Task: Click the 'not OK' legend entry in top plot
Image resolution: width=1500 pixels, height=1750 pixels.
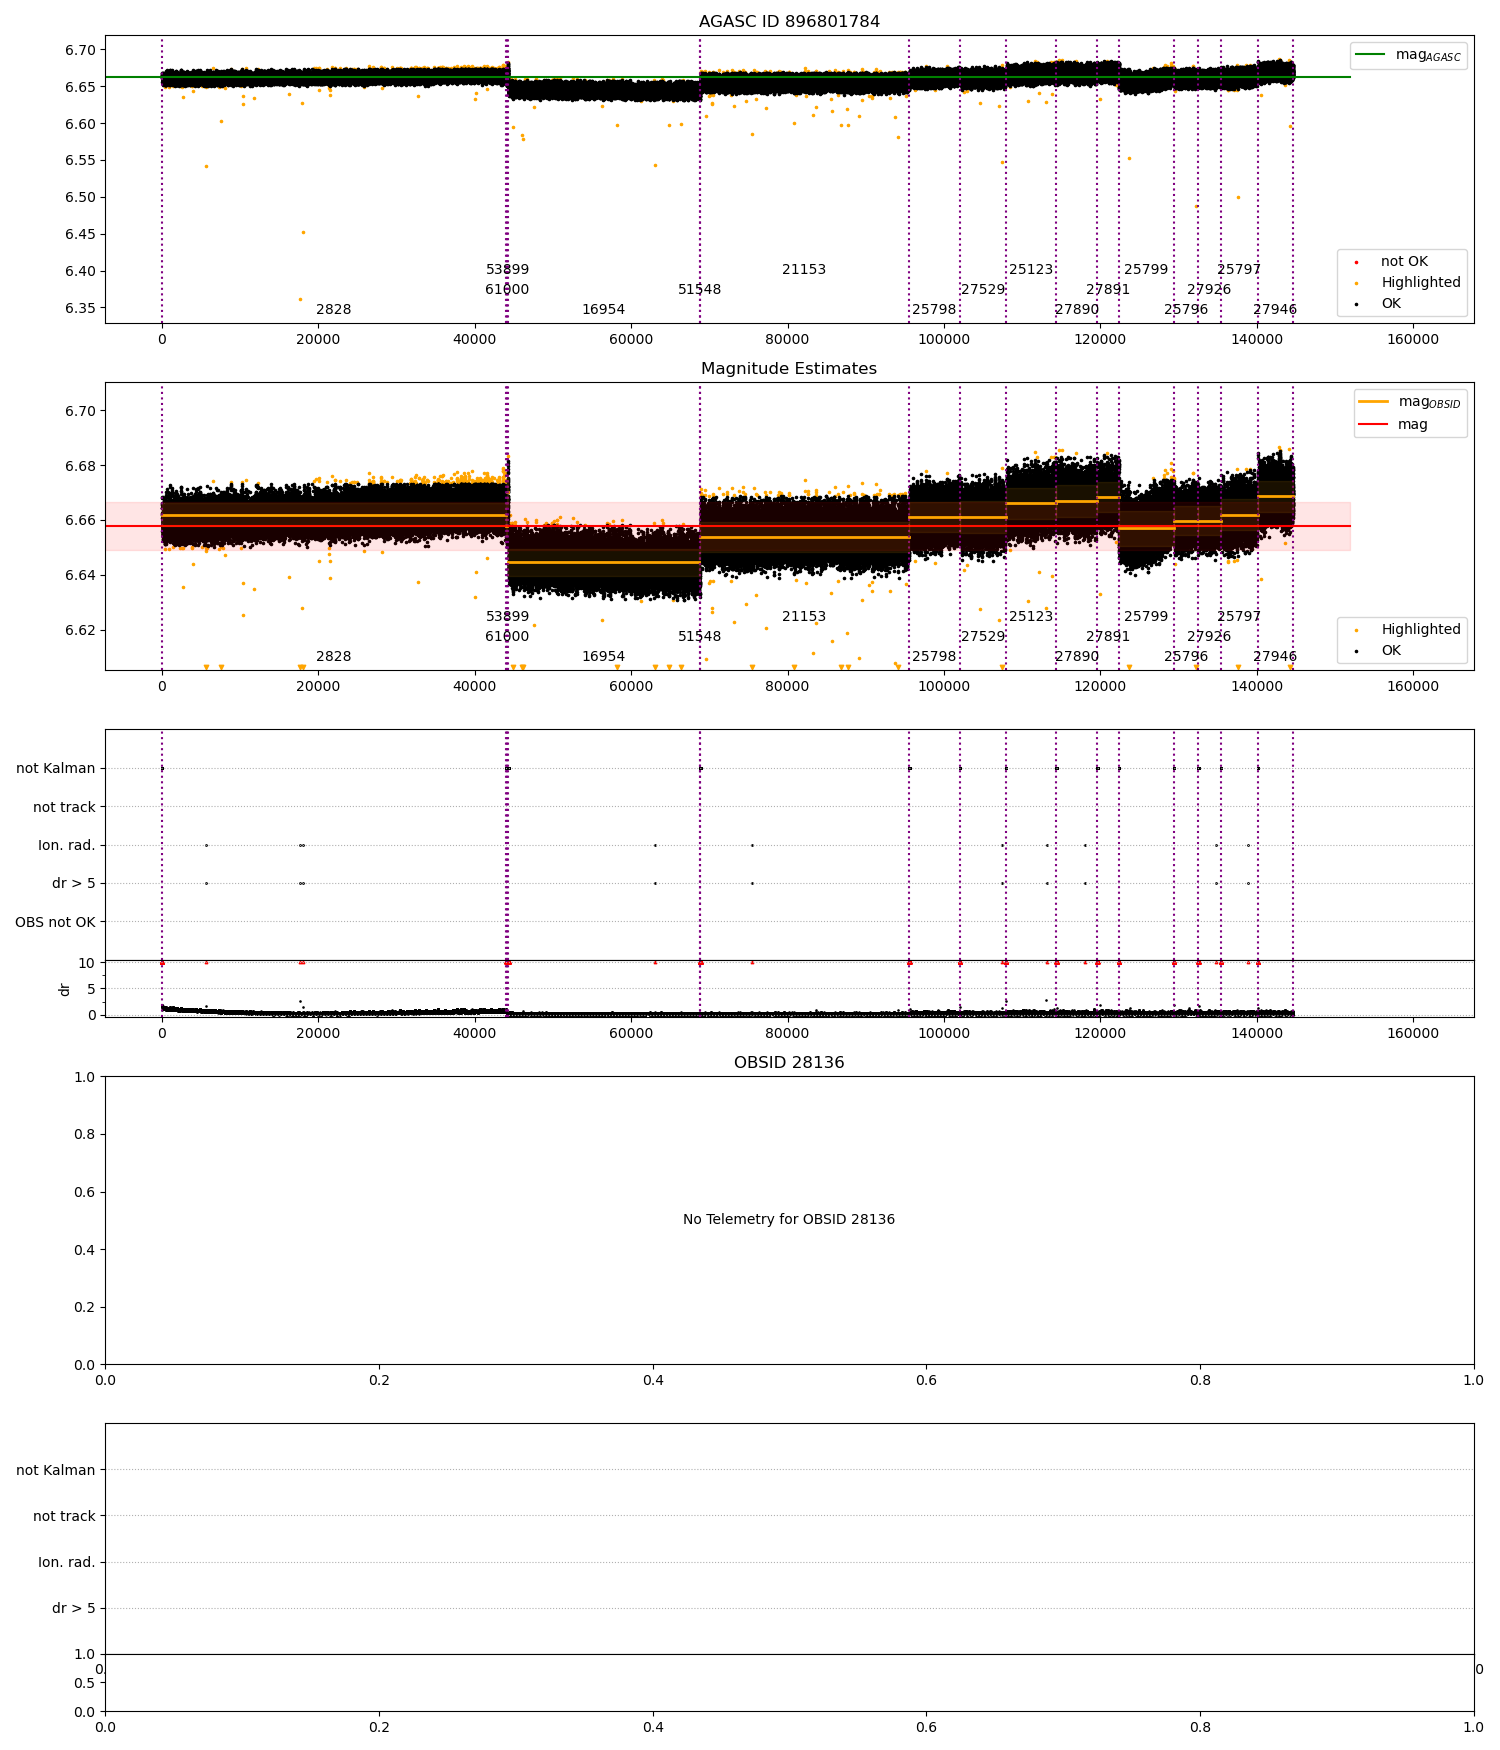Action: 1404,262
